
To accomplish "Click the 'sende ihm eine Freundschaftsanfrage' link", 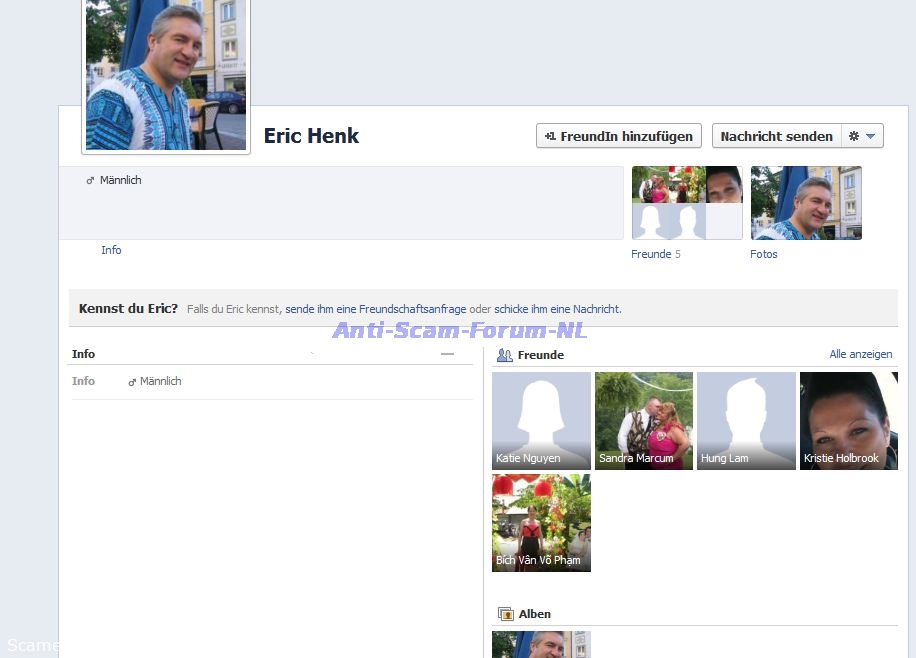I will coord(375,309).
